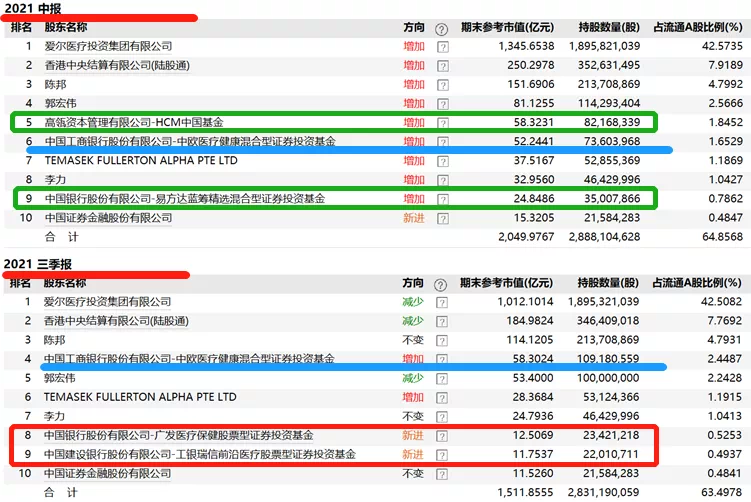Click question icon for 中国证券金融 row in 中报
This screenshot has width=751, height=502.
443,219
